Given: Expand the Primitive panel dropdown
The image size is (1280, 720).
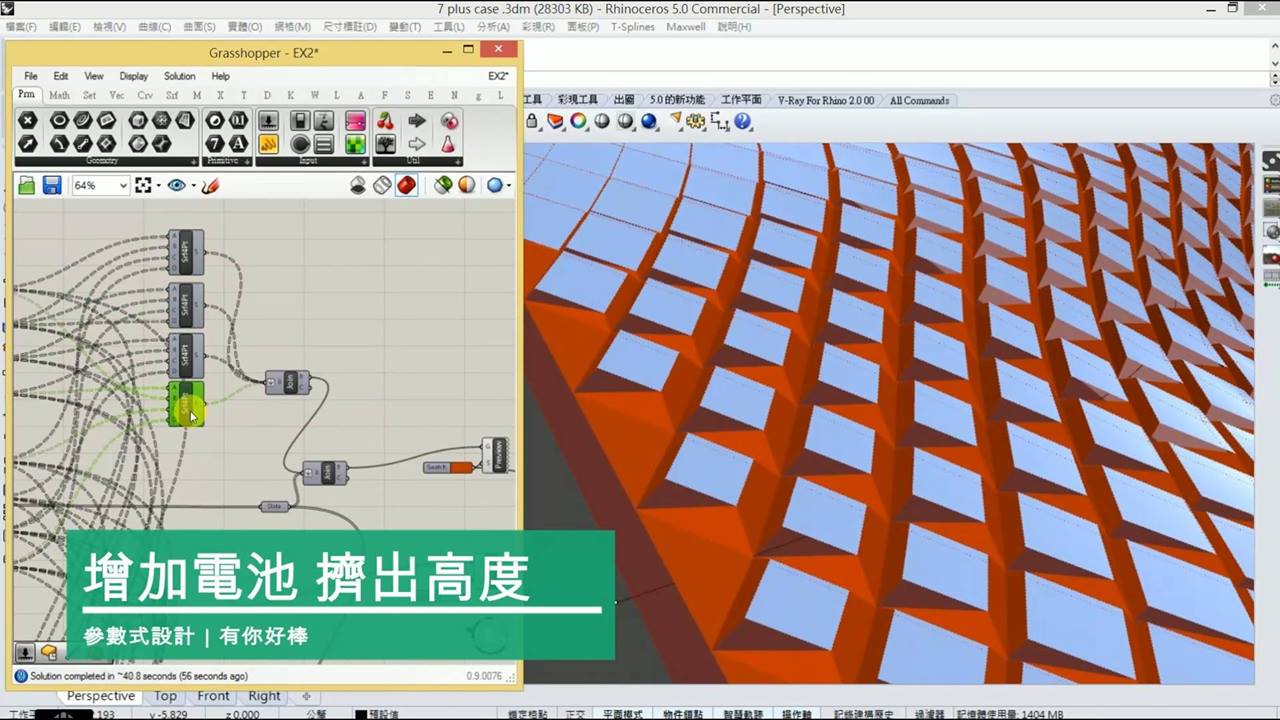Looking at the screenshot, I should [x=247, y=161].
